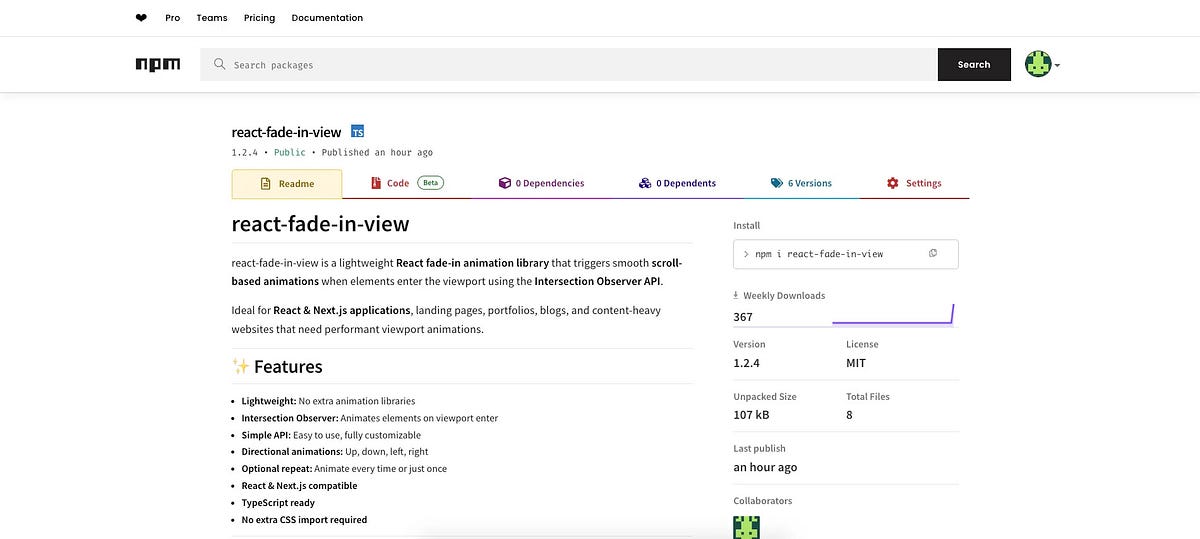Click the Search button
Screen dimensions: 1200x539
[x=974, y=65]
